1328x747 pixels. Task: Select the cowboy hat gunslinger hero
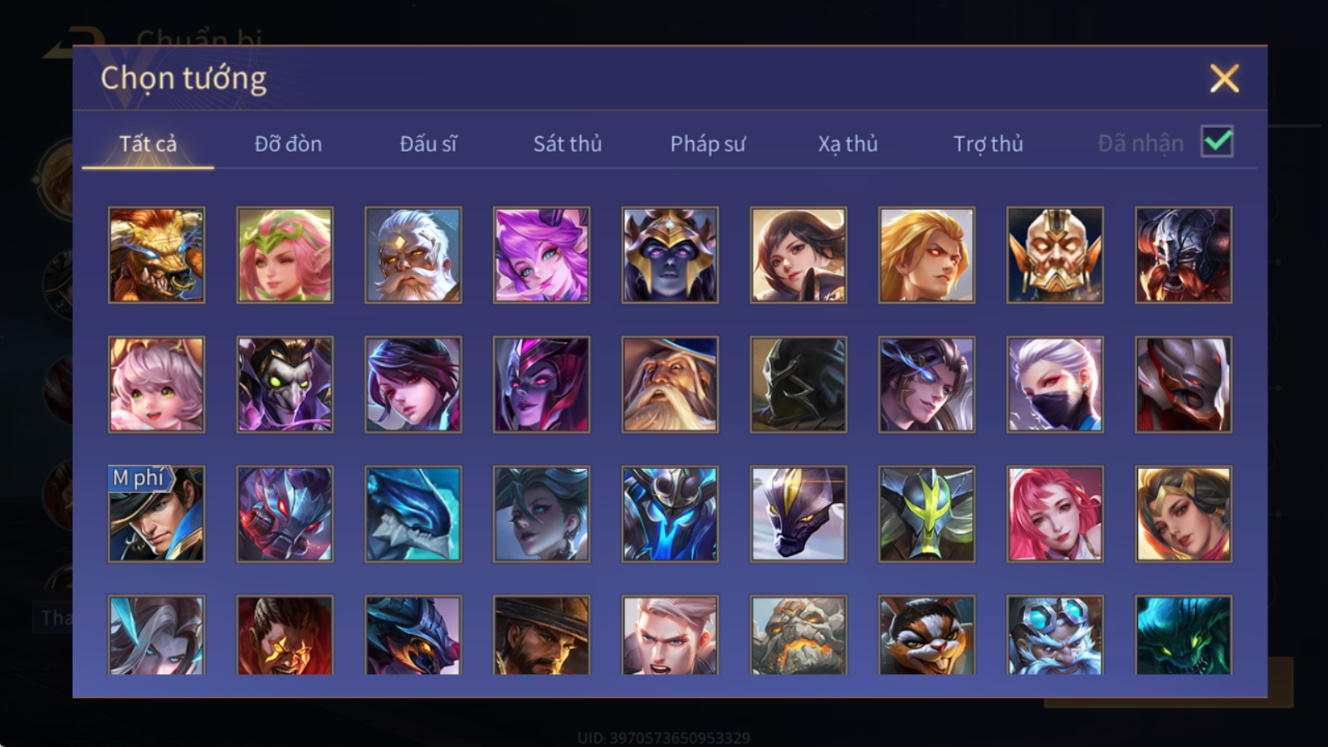tap(541, 636)
